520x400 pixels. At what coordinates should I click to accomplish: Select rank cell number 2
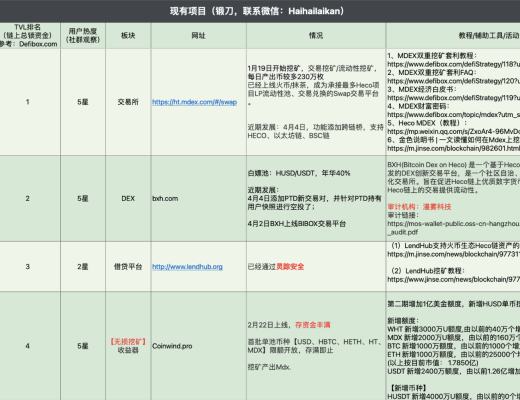click(x=30, y=198)
